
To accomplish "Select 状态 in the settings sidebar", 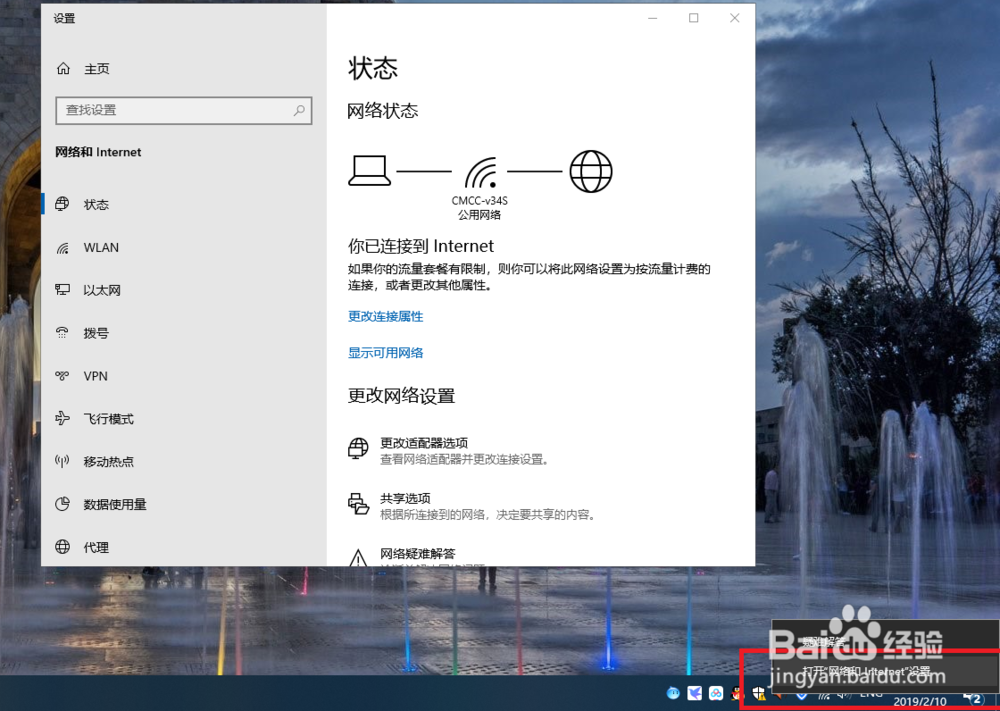I will 184,204.
